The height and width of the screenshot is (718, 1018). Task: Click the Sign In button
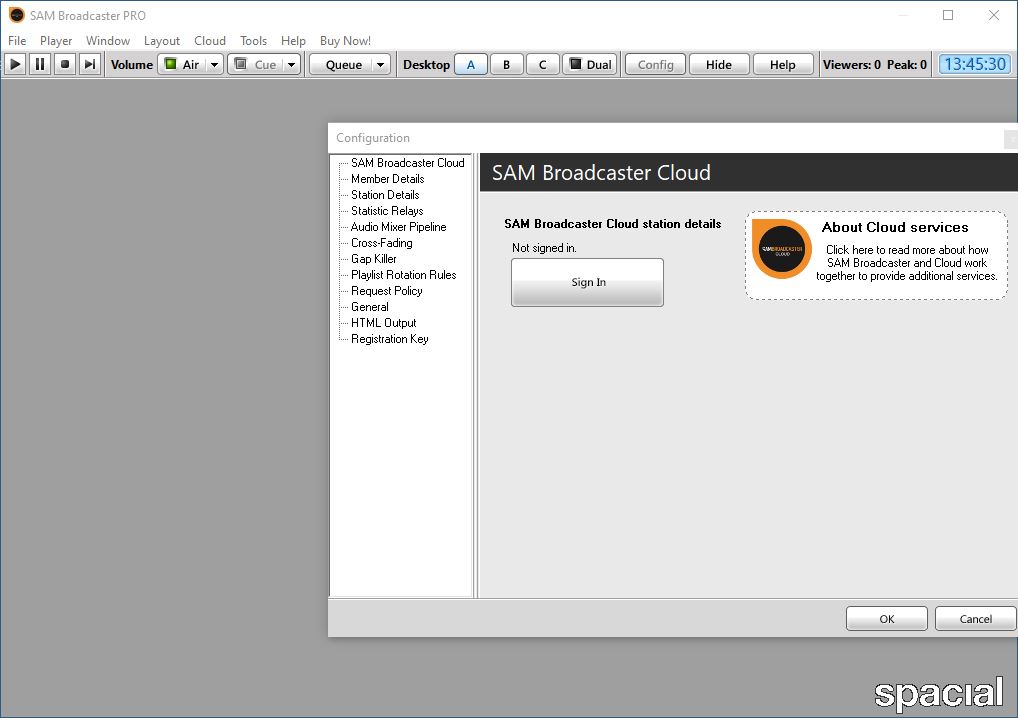[588, 282]
